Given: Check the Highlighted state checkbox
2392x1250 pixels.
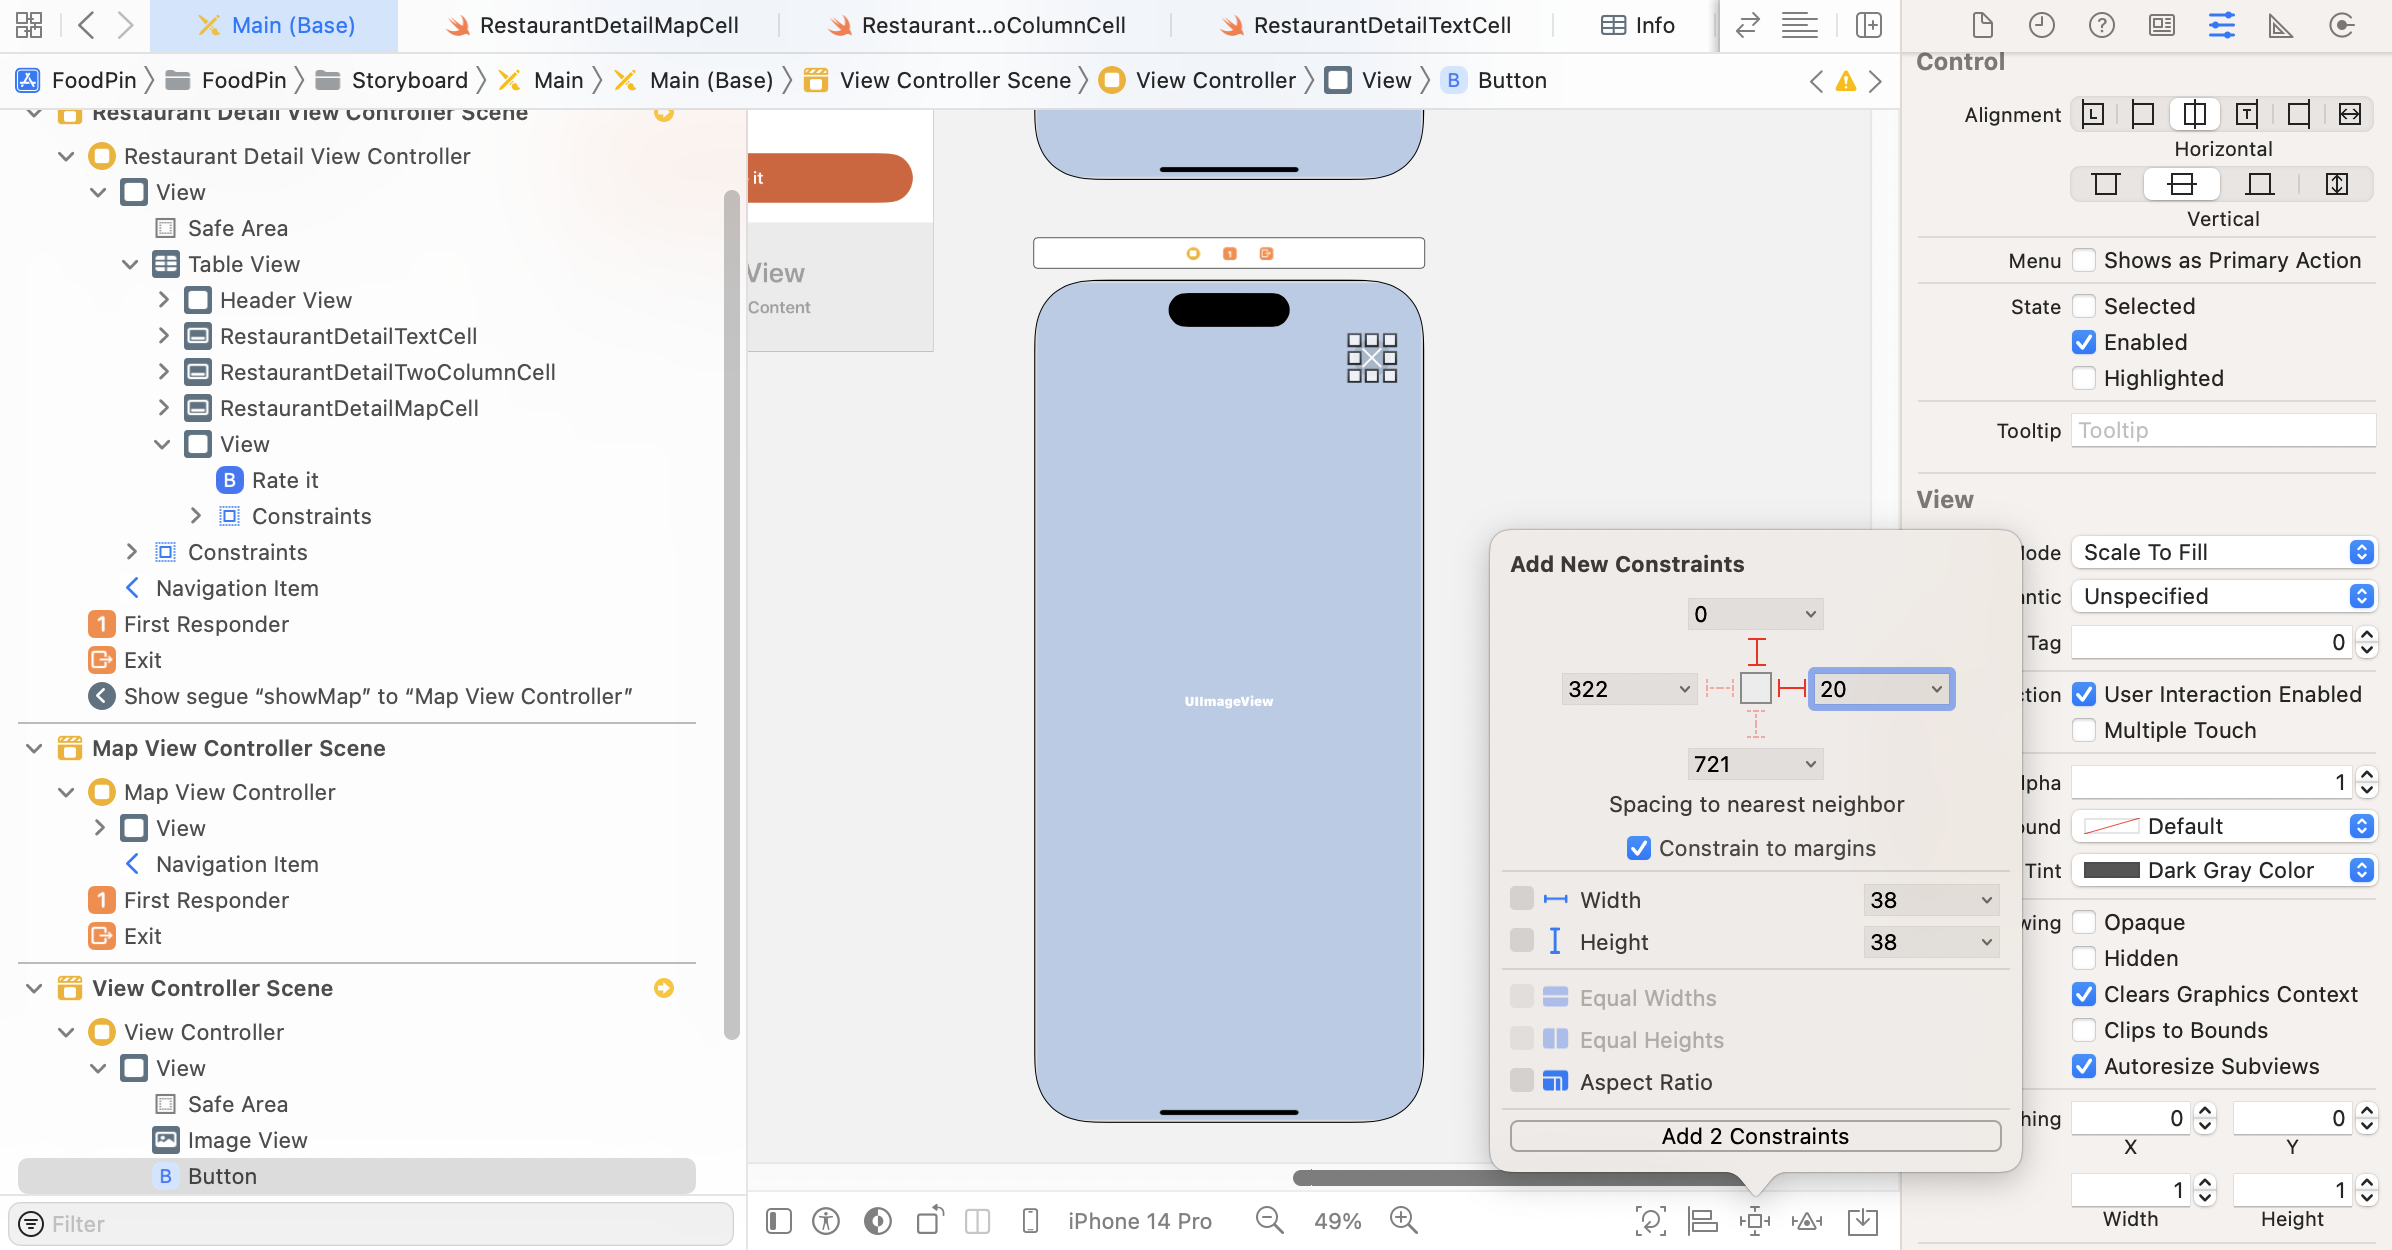Looking at the screenshot, I should 2085,378.
